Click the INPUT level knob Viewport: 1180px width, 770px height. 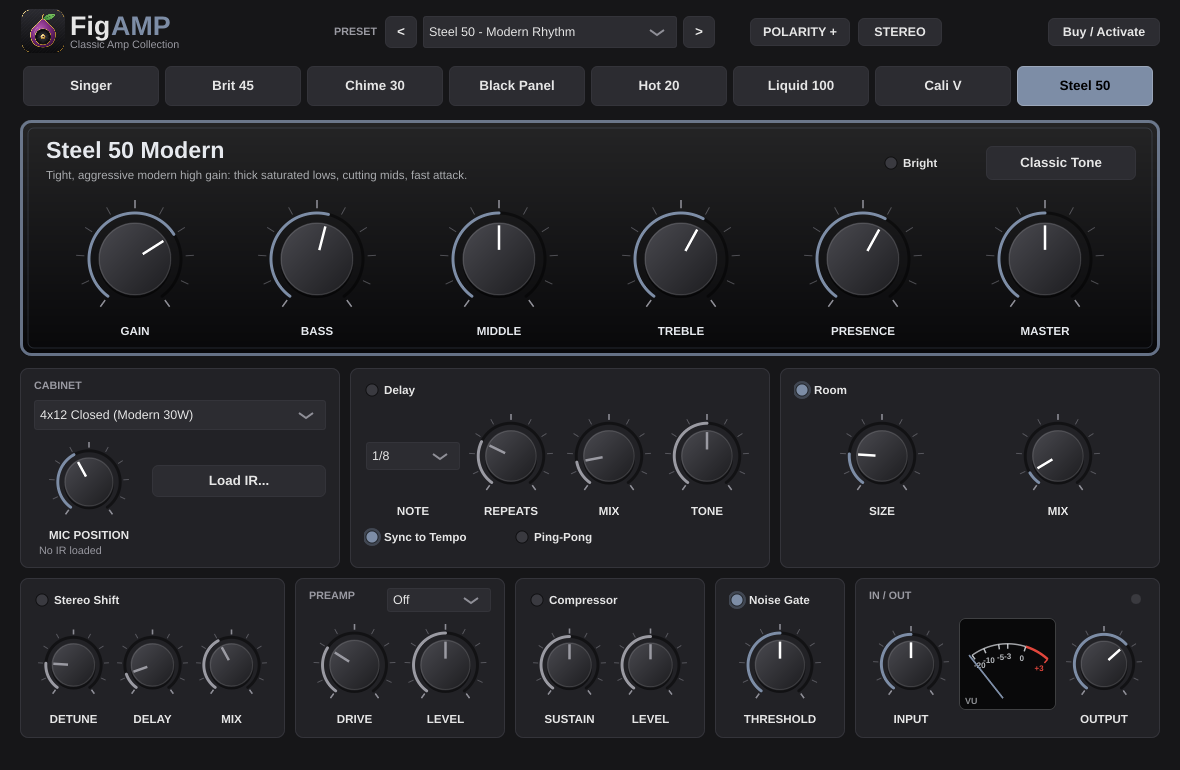tap(911, 665)
